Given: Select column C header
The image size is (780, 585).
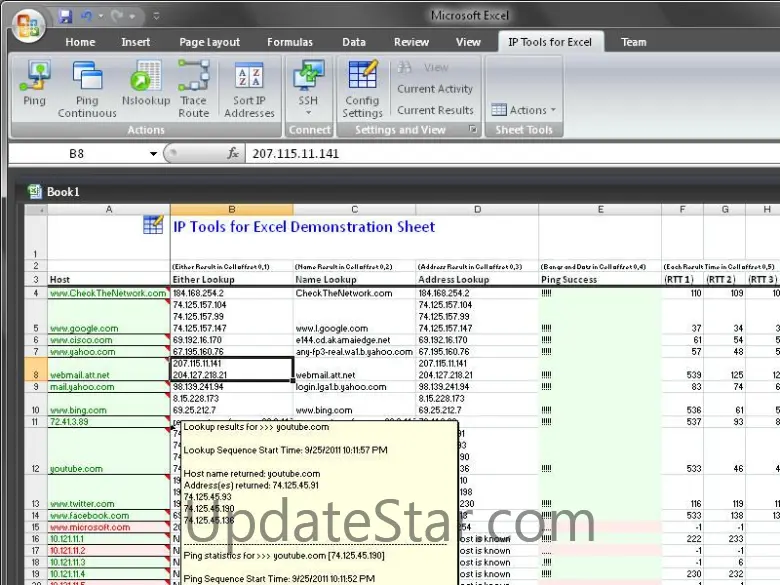Looking at the screenshot, I should pos(354,210).
